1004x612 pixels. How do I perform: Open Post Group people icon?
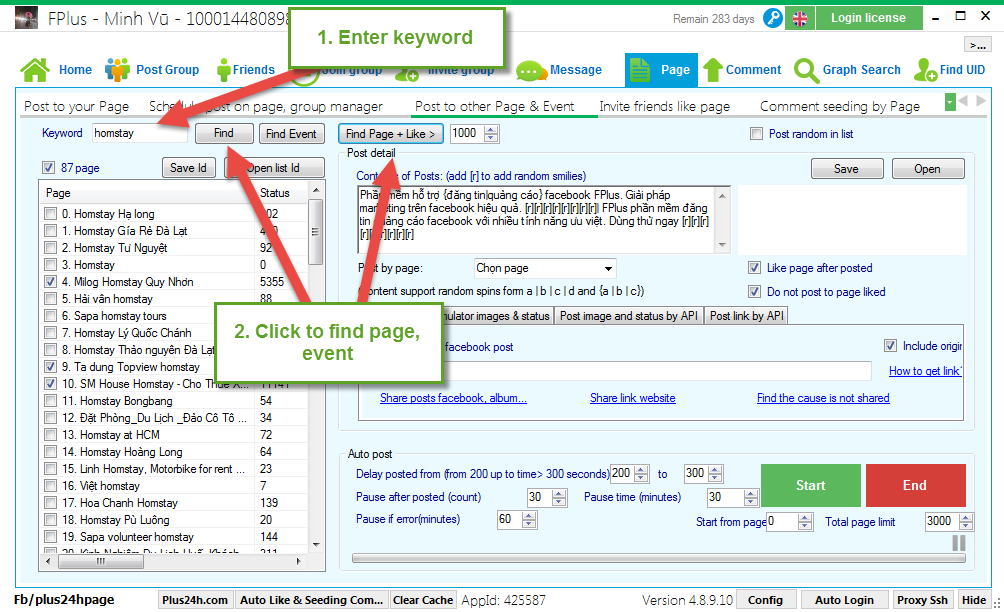(x=117, y=70)
